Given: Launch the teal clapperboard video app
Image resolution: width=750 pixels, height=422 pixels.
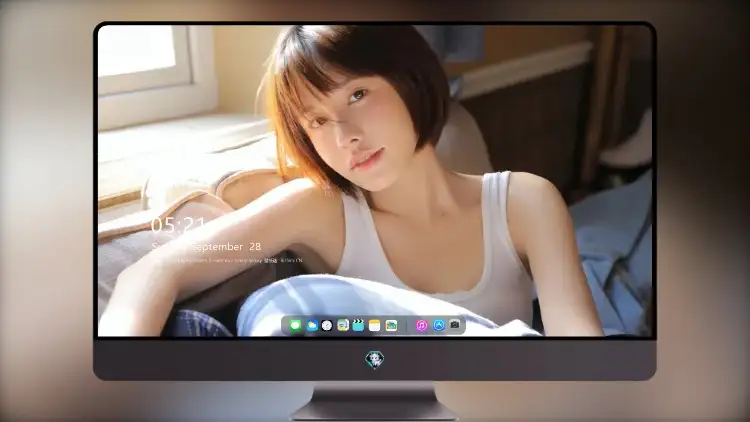Looking at the screenshot, I should pos(358,326).
